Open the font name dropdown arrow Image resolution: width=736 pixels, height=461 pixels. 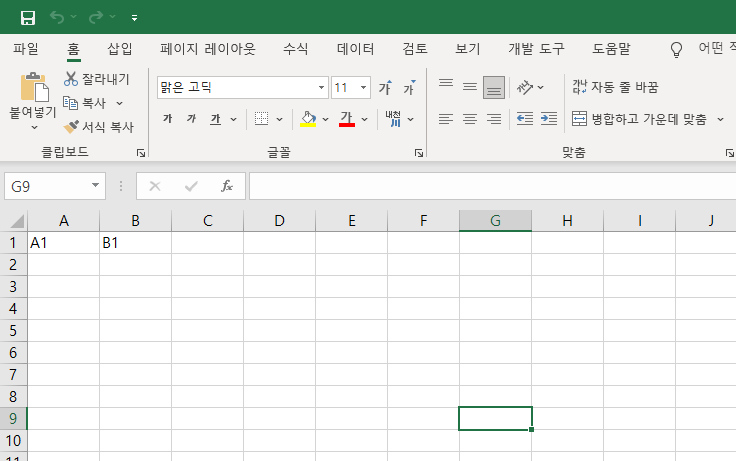[321, 87]
